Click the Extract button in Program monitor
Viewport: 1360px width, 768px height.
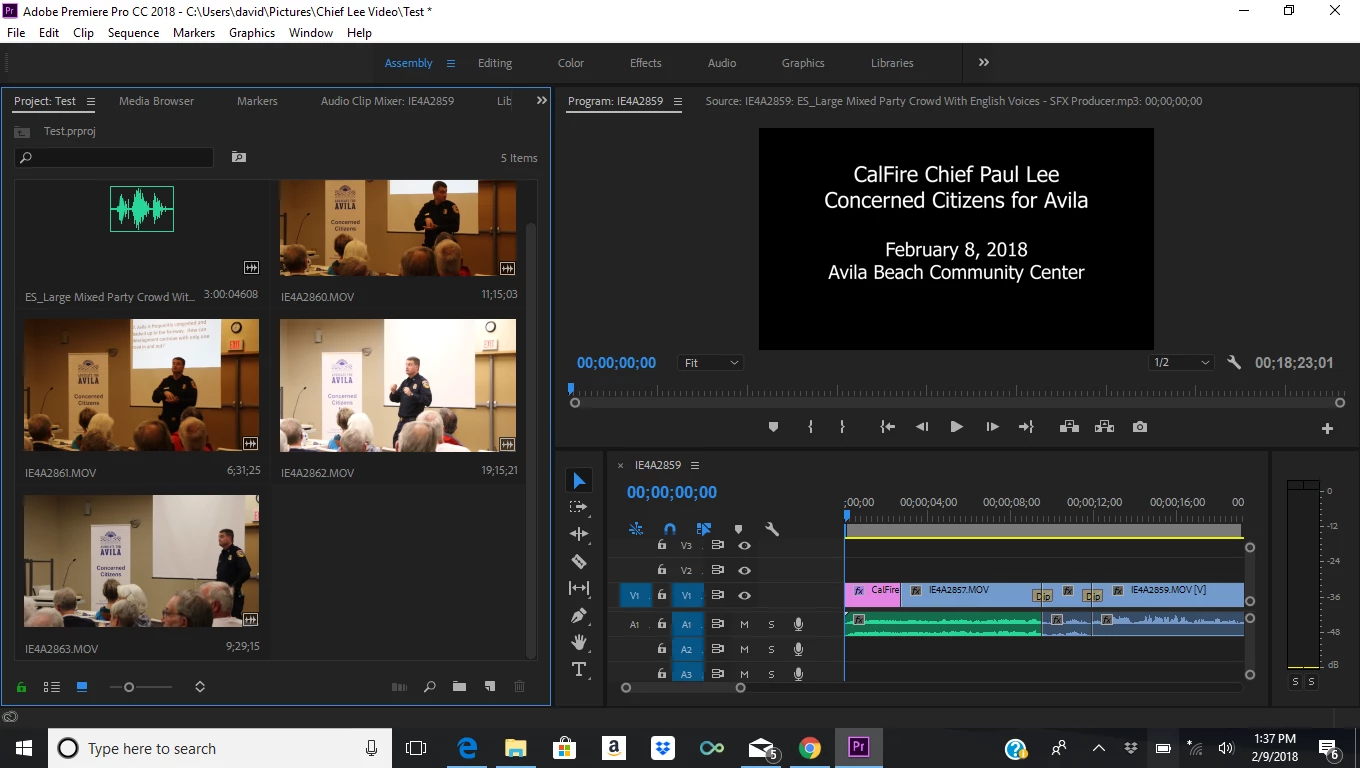(x=1104, y=427)
